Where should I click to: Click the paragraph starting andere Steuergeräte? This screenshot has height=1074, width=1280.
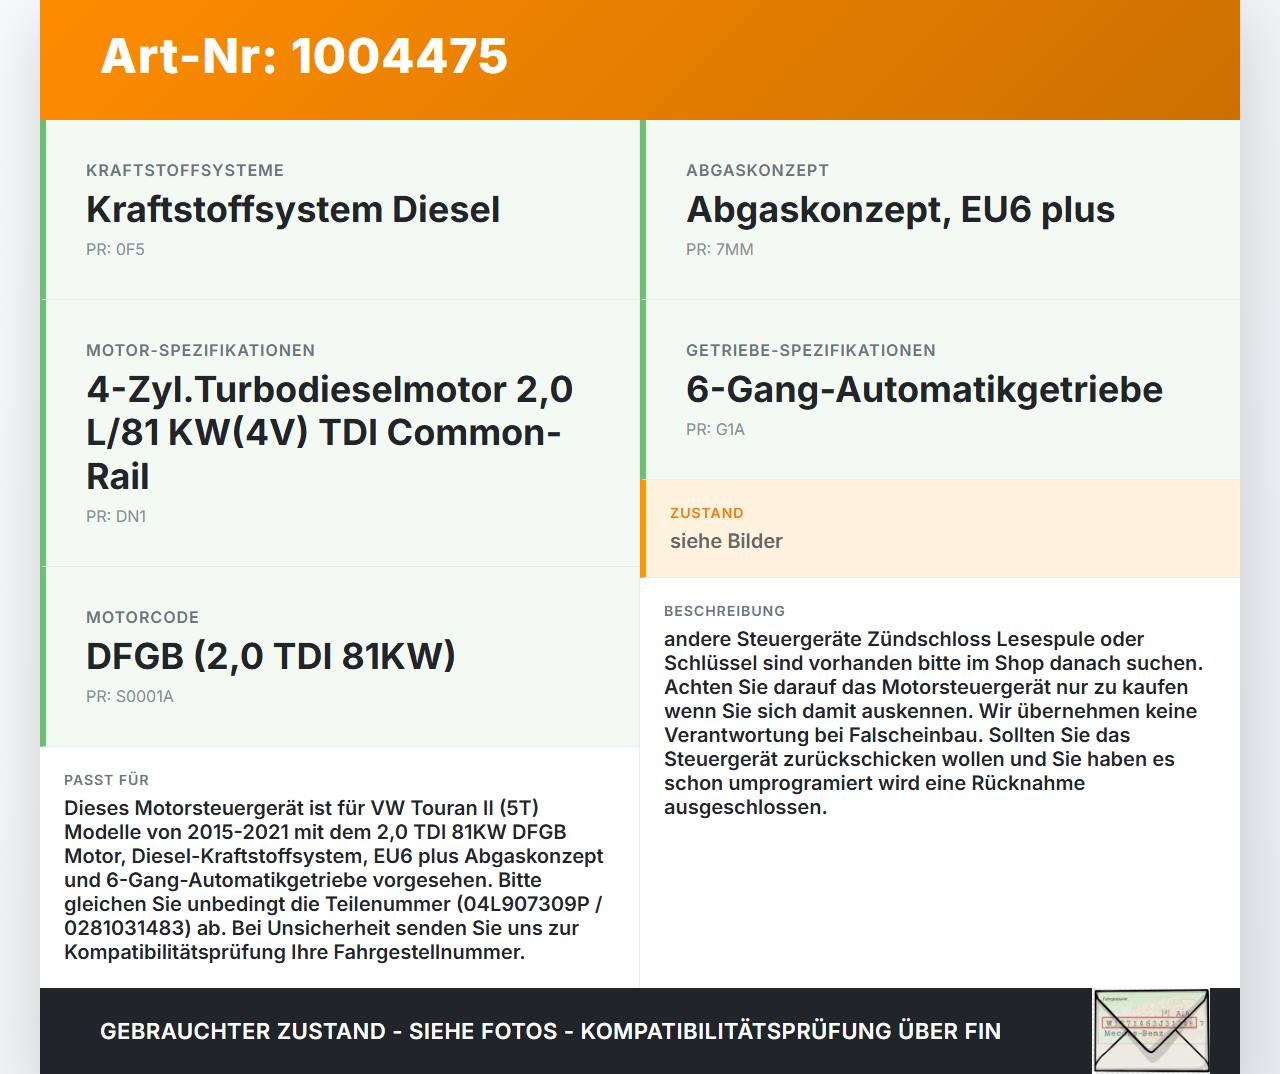pyautogui.click(x=933, y=723)
